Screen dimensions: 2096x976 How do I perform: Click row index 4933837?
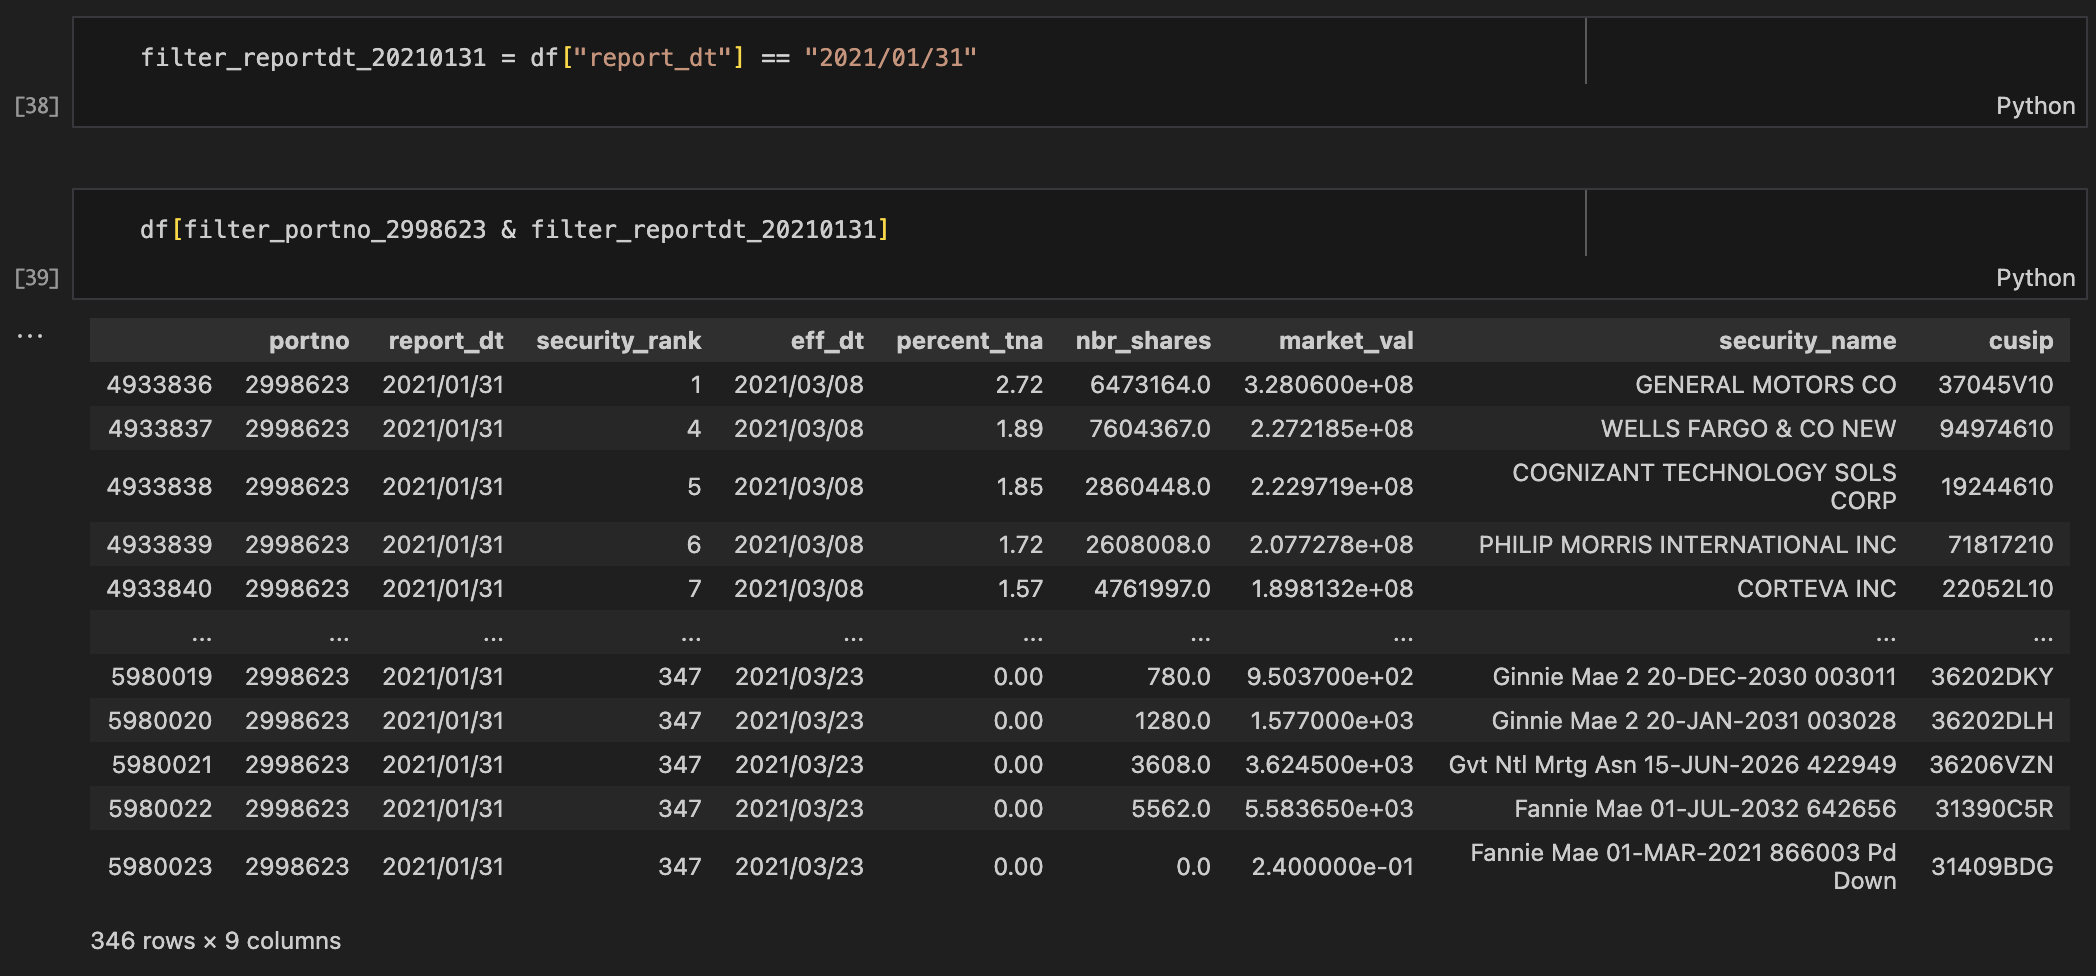(x=159, y=429)
